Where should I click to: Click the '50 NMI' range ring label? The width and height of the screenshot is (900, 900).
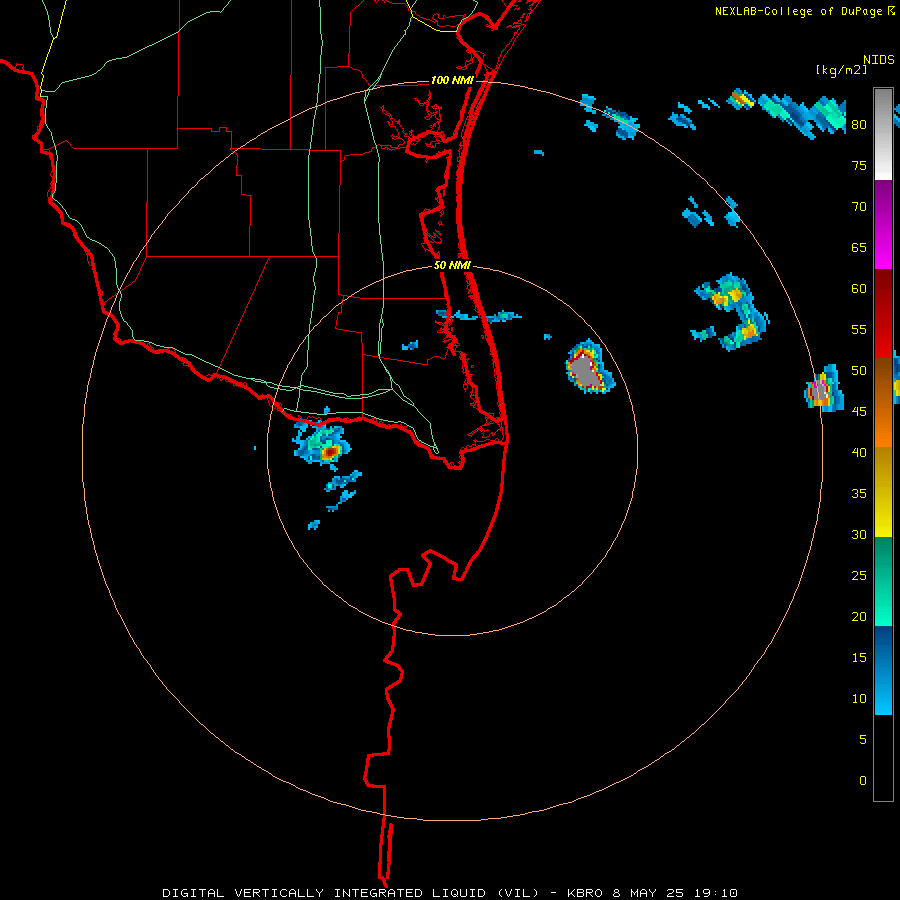pyautogui.click(x=452, y=265)
